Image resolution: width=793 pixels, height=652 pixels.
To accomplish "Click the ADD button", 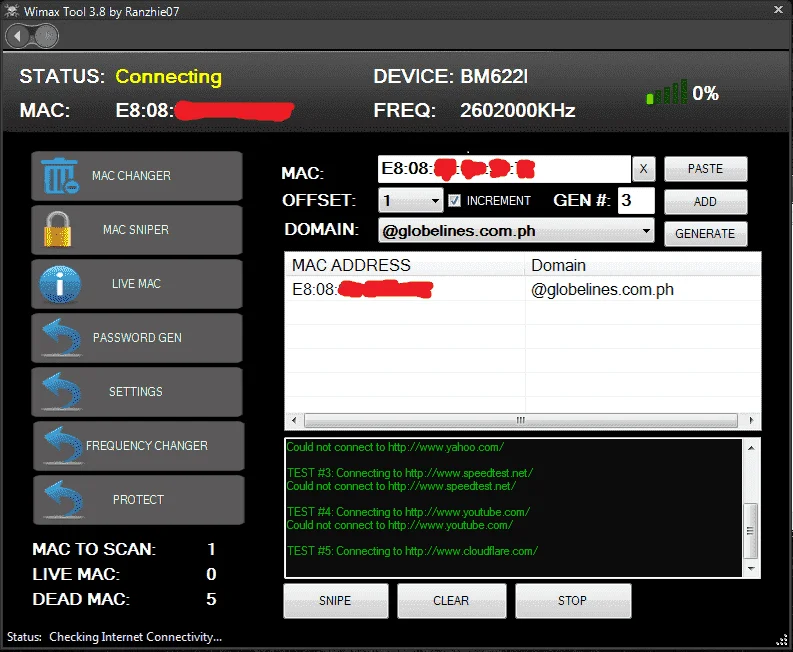I will click(706, 202).
